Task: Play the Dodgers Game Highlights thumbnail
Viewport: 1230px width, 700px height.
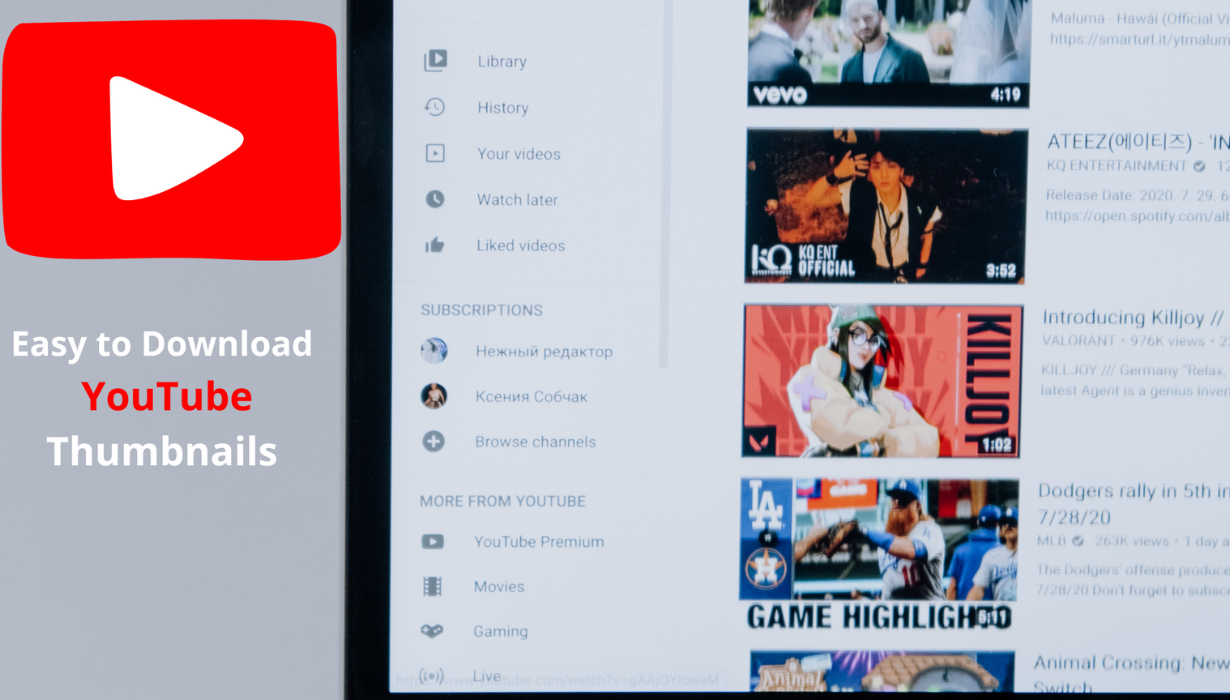Action: click(x=878, y=553)
